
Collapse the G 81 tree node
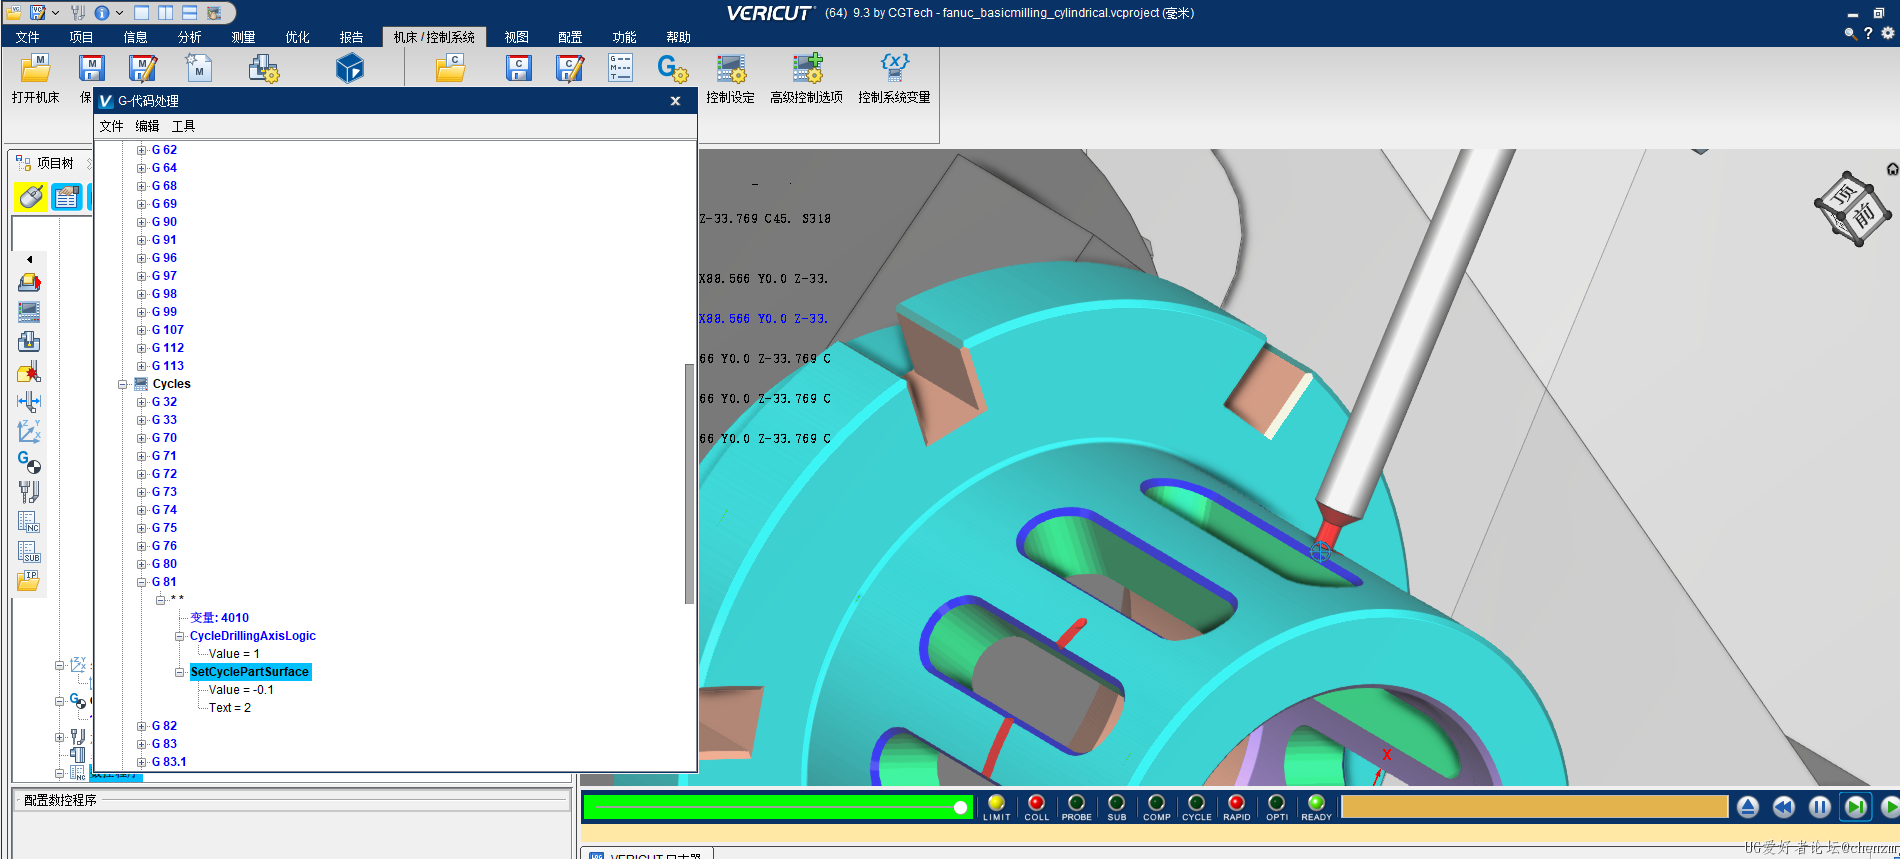(142, 582)
